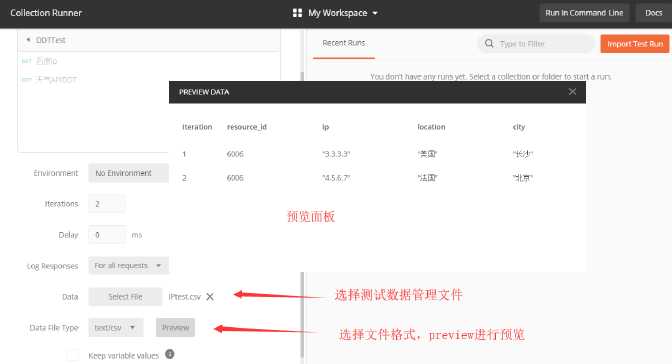
Task: Toggle Keep variable values checkbox
Action: pos(73,355)
